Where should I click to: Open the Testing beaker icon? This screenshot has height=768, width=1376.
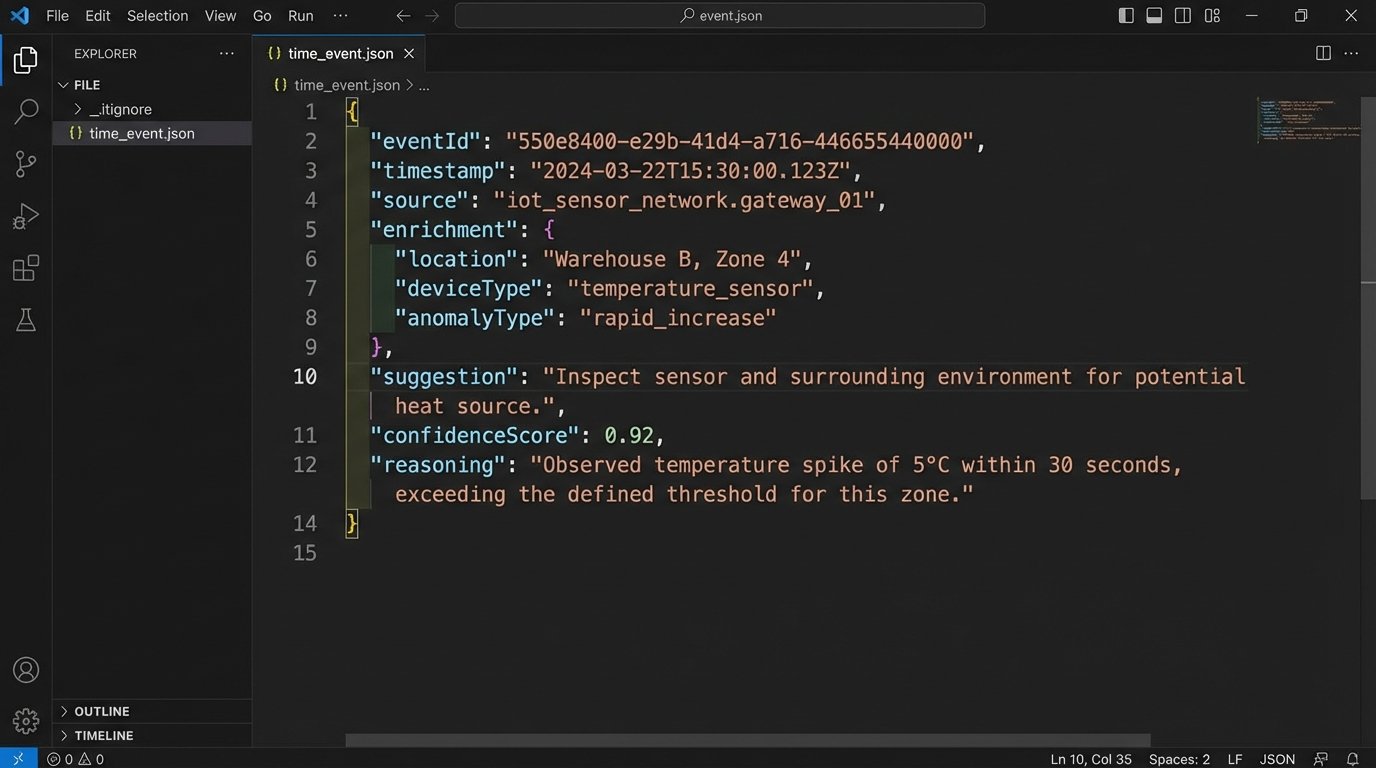point(25,319)
